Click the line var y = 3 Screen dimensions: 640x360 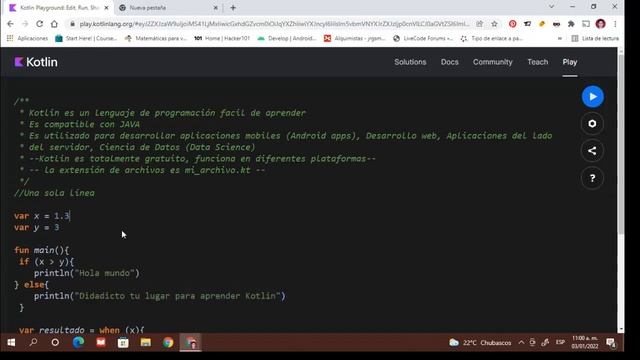[x=37, y=227]
